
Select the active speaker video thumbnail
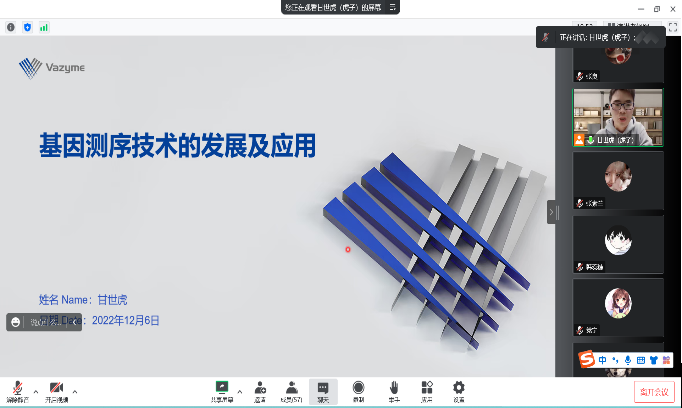coord(617,118)
